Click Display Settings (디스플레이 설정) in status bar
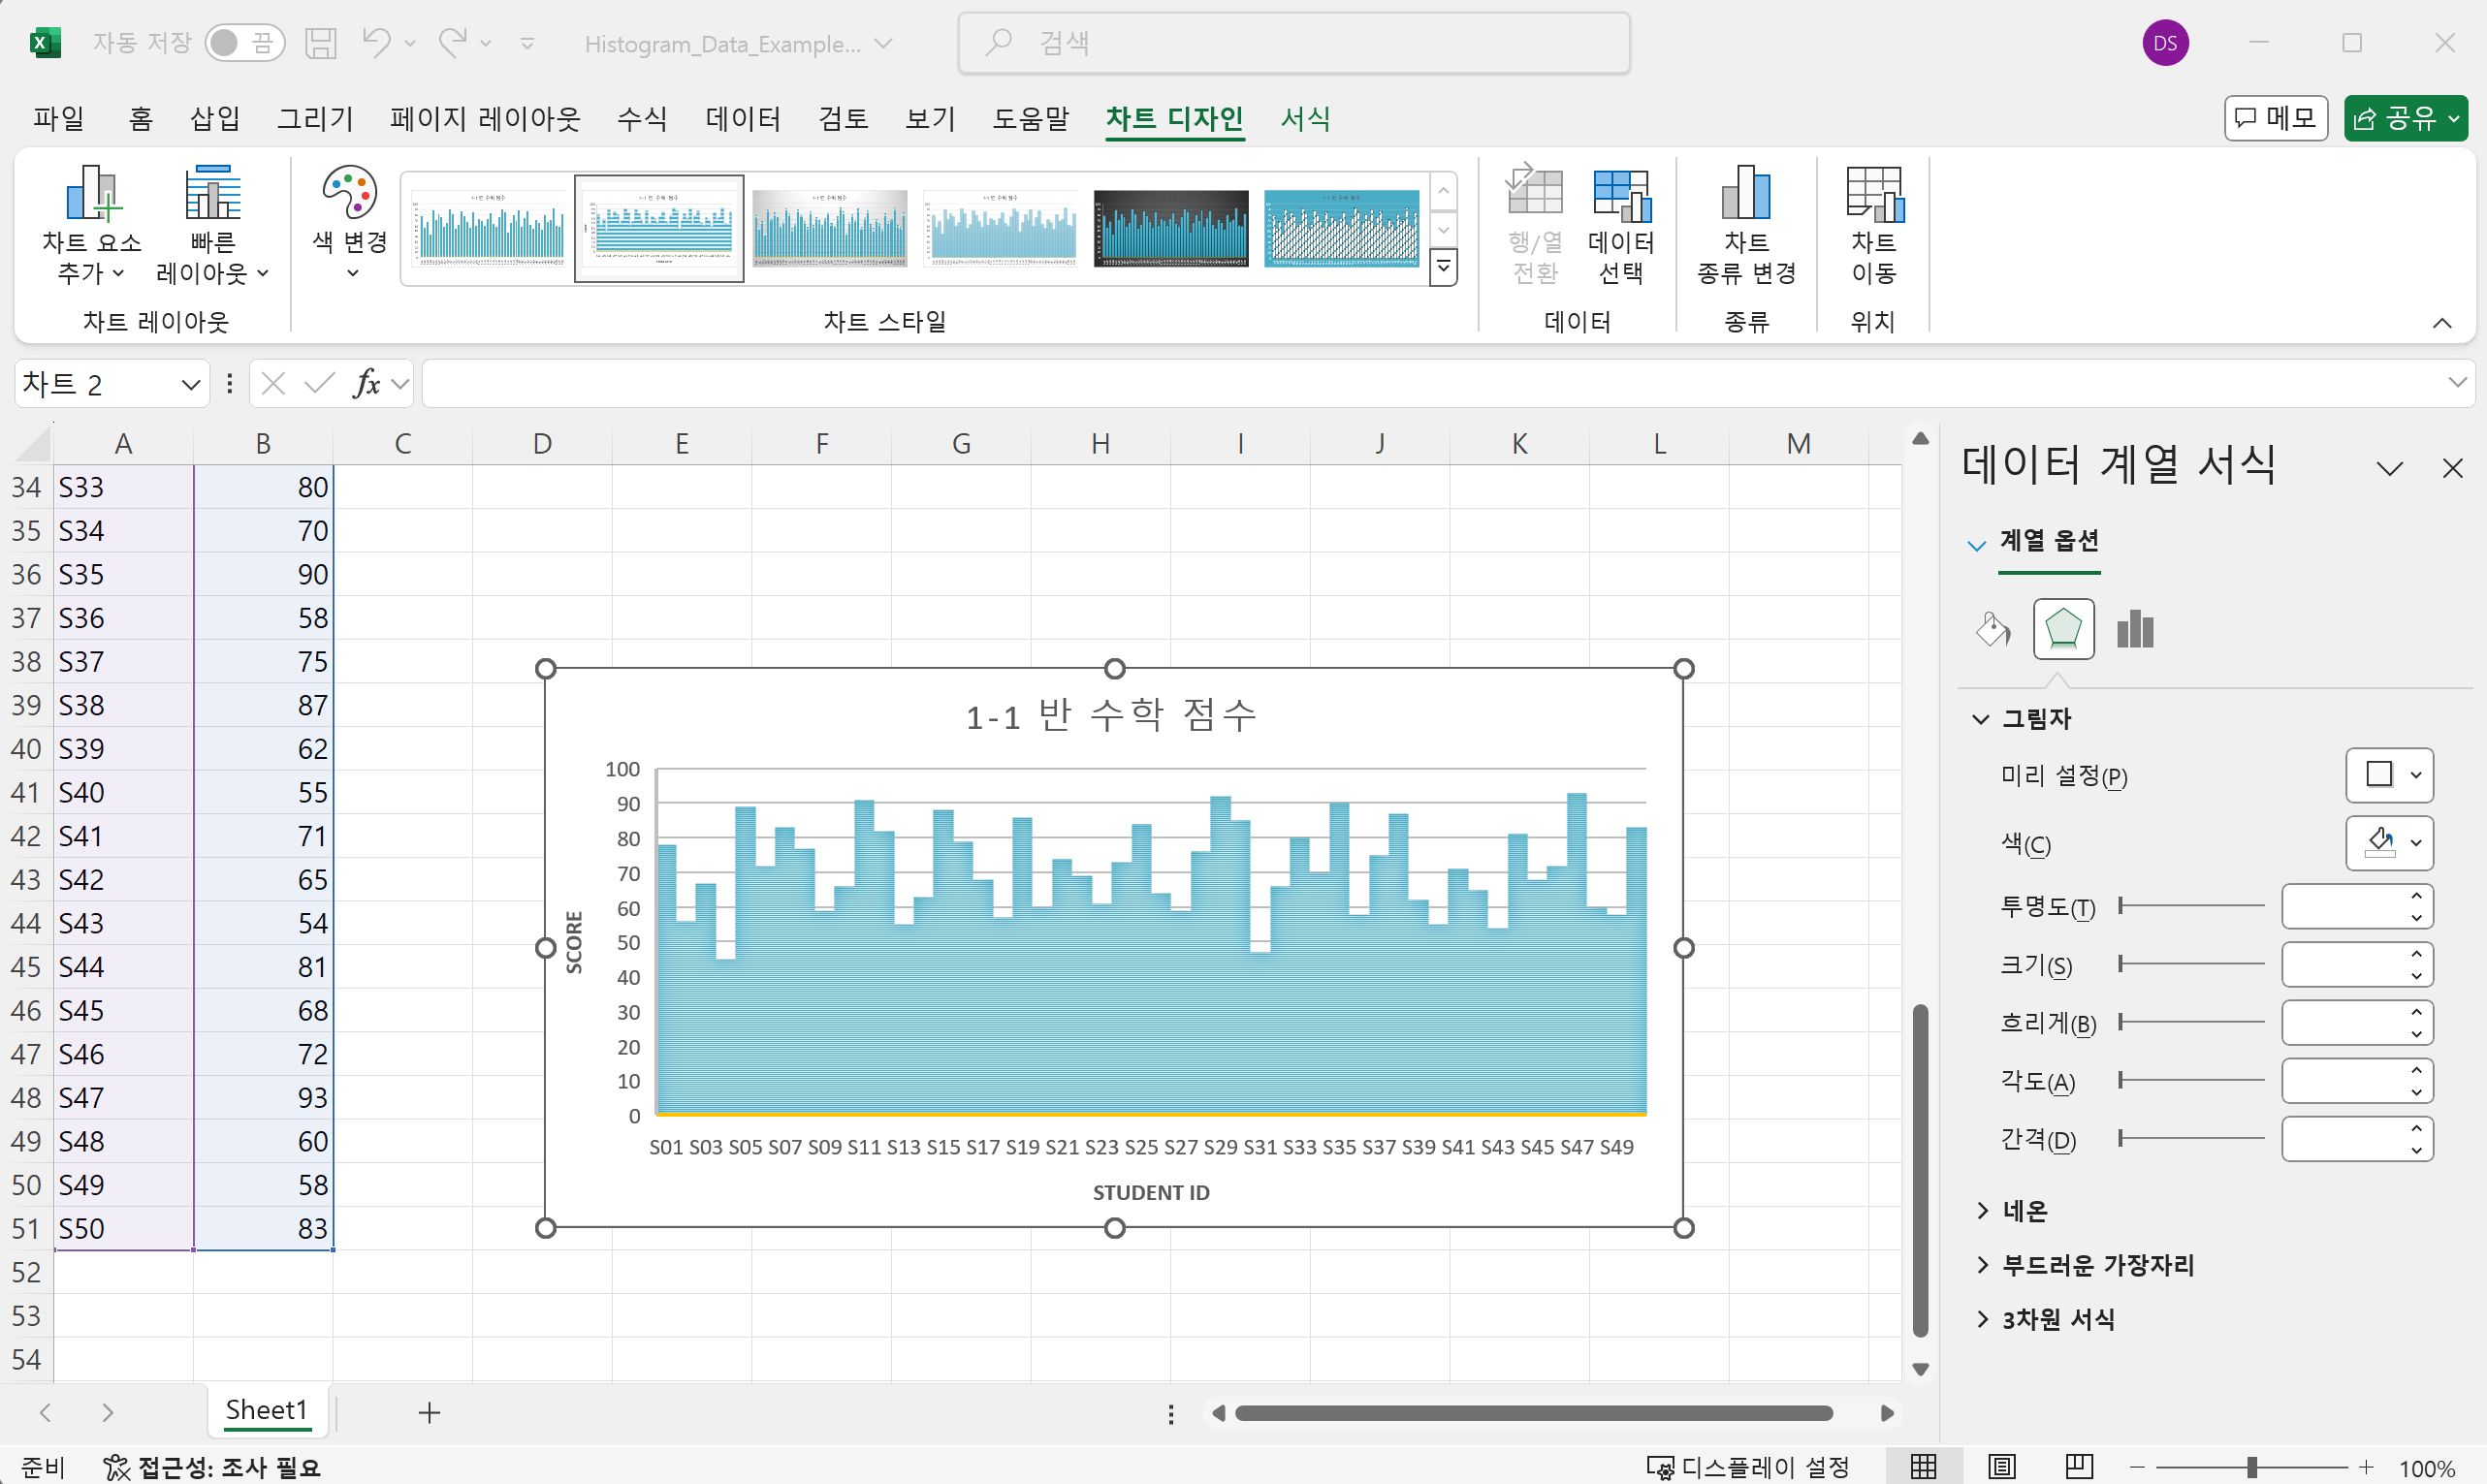 pyautogui.click(x=1748, y=1467)
